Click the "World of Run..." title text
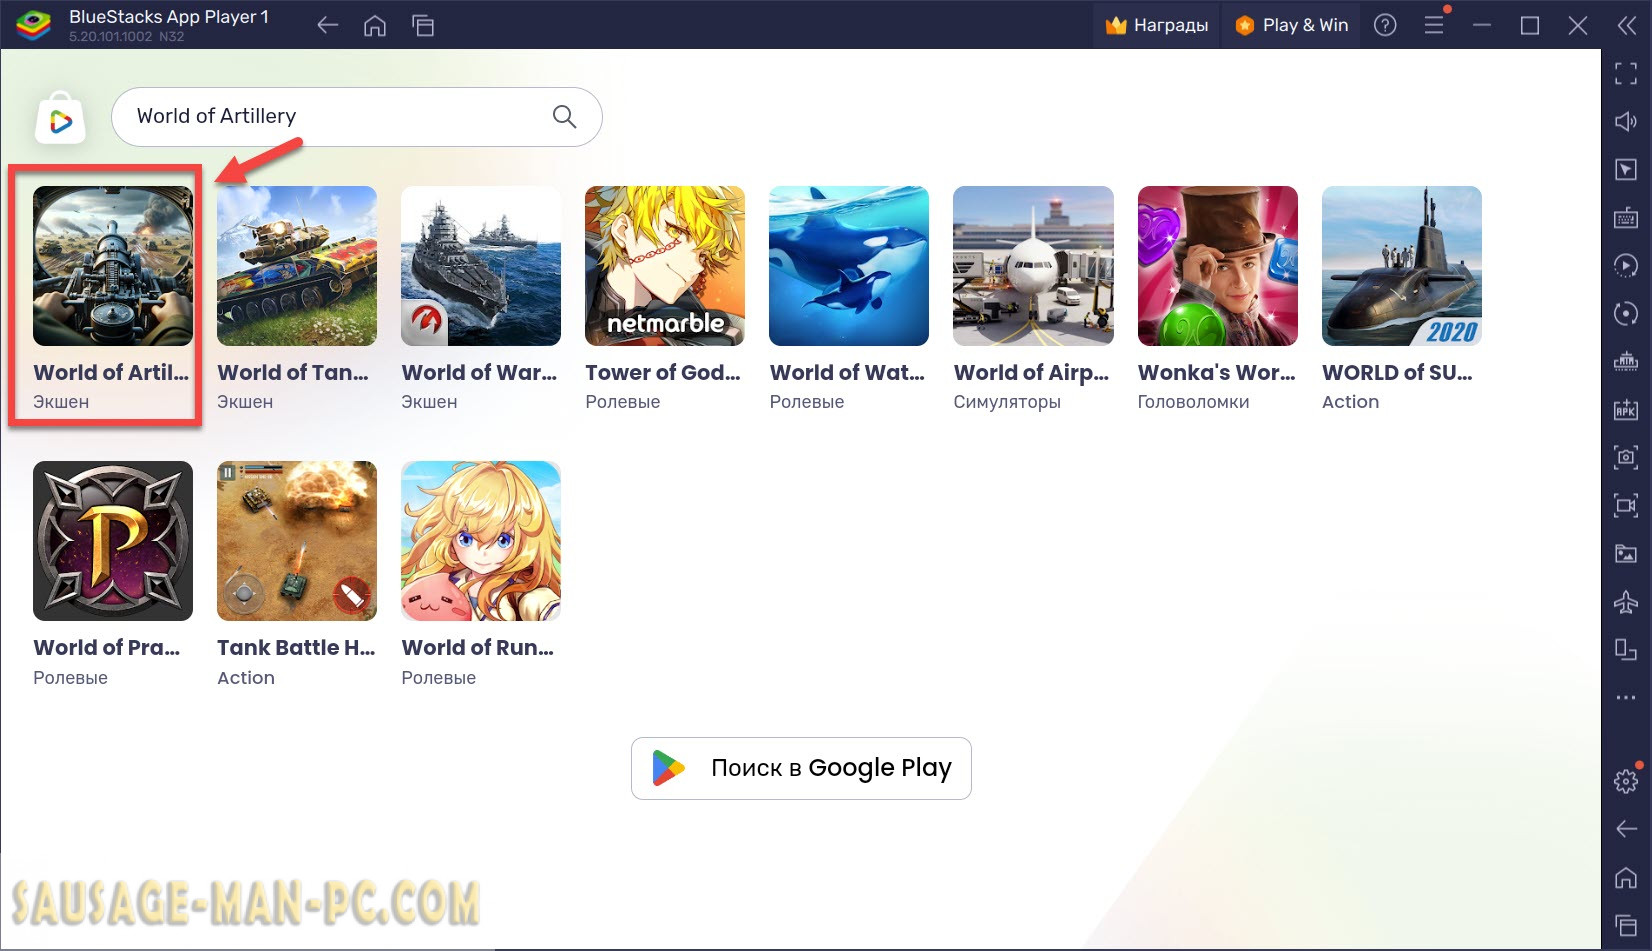 [x=477, y=647]
